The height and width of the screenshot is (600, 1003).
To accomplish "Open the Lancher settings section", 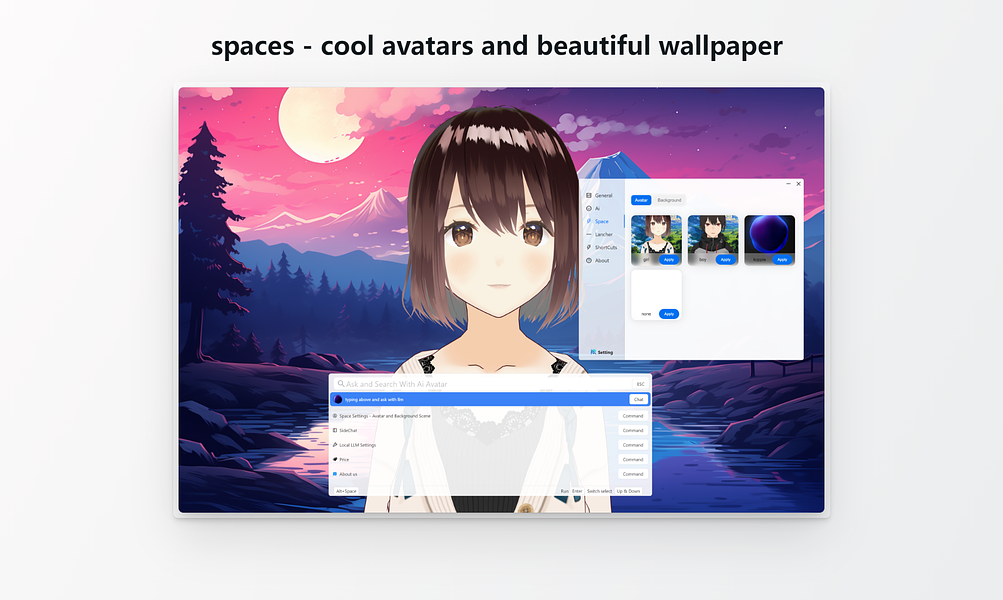I will 600,235.
